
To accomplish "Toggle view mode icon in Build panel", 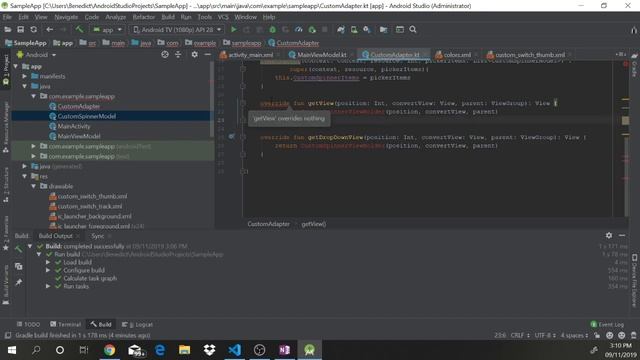I will [x=18, y=266].
